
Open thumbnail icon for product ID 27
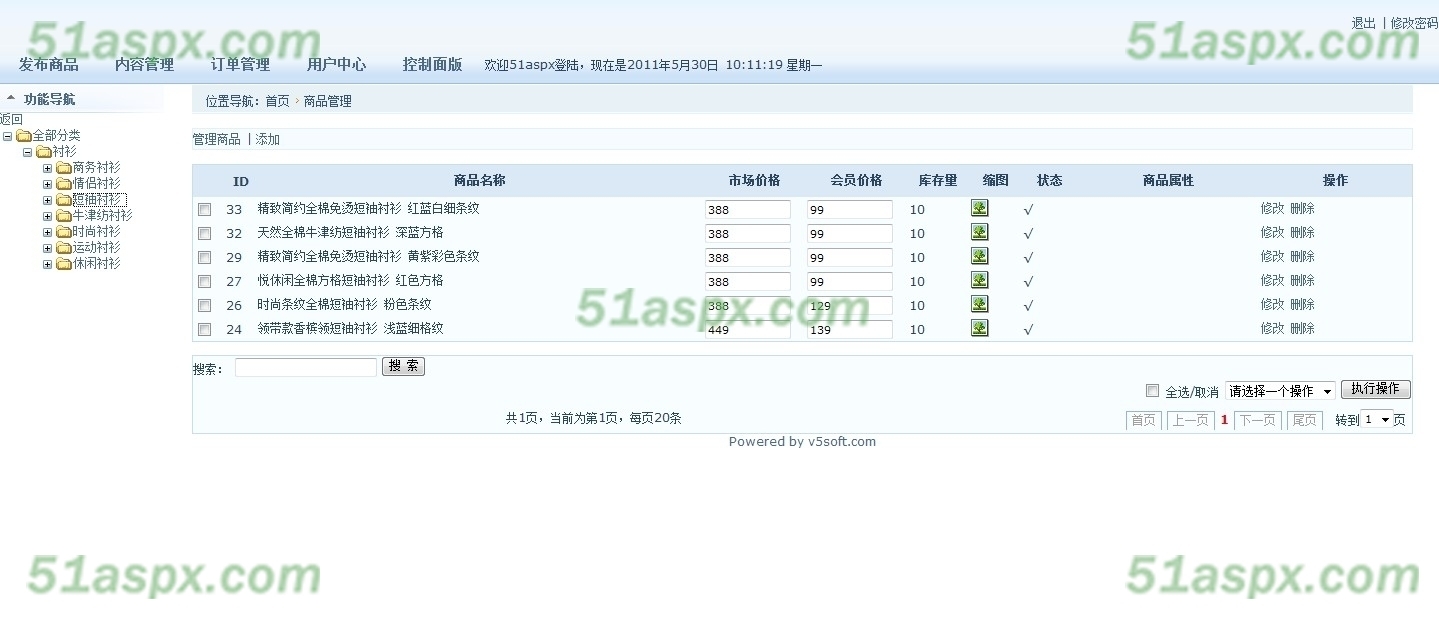(979, 280)
